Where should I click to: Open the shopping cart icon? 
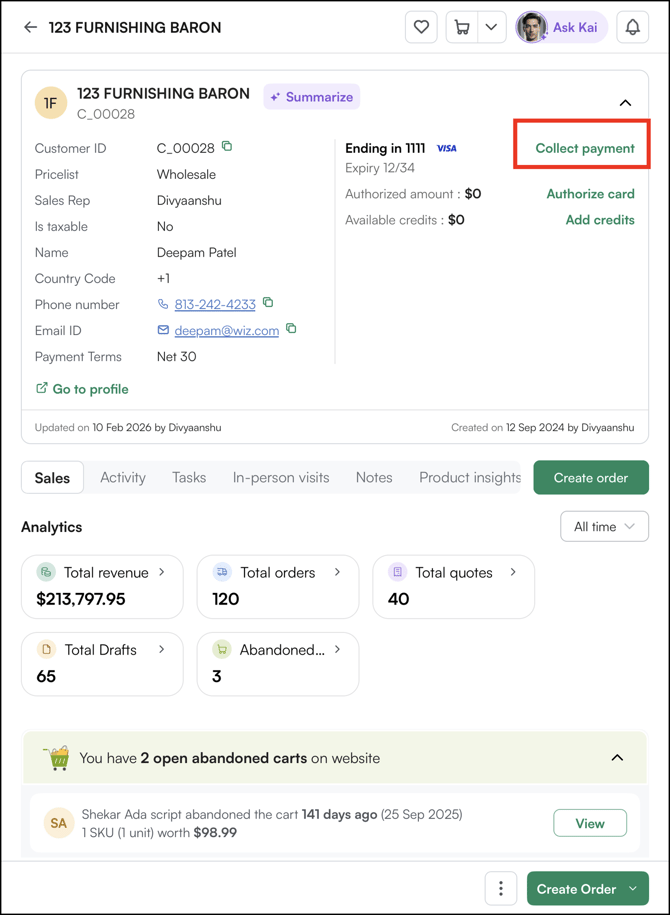462,27
